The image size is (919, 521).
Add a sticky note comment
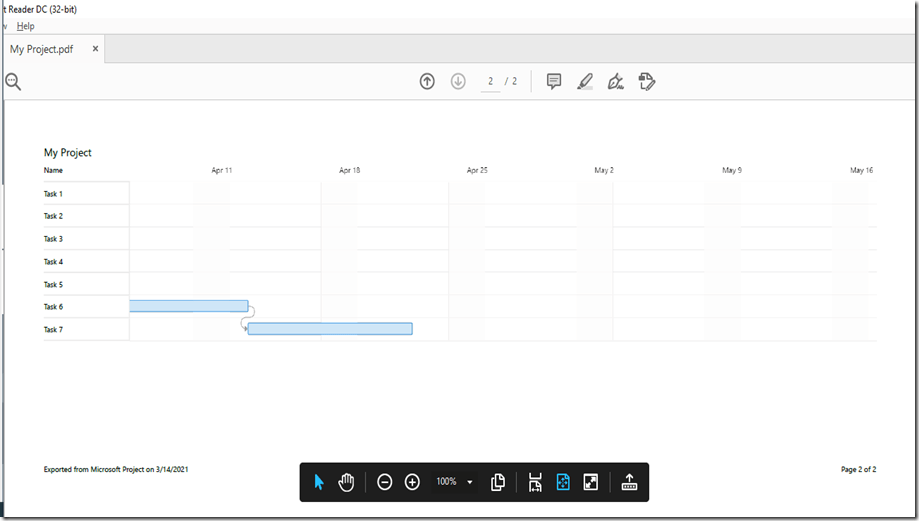click(x=554, y=81)
